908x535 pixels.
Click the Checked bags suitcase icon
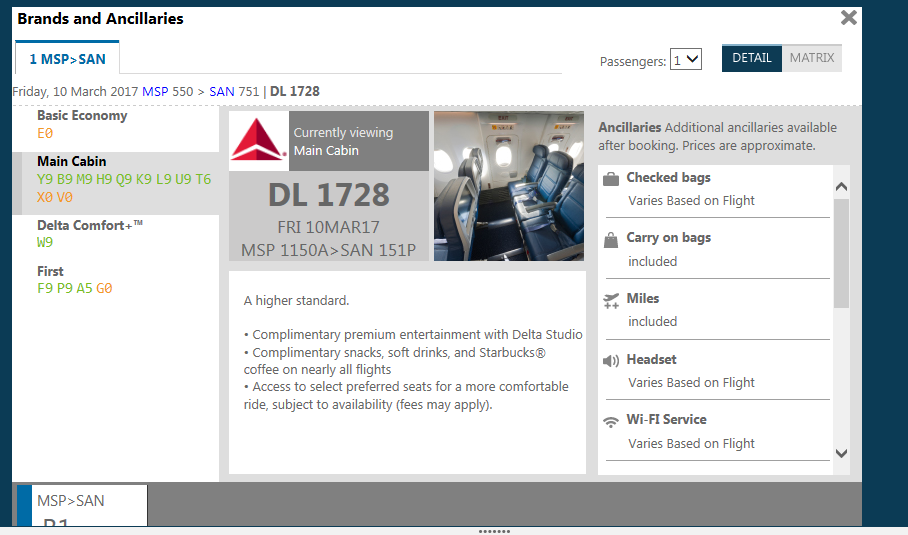tap(611, 179)
